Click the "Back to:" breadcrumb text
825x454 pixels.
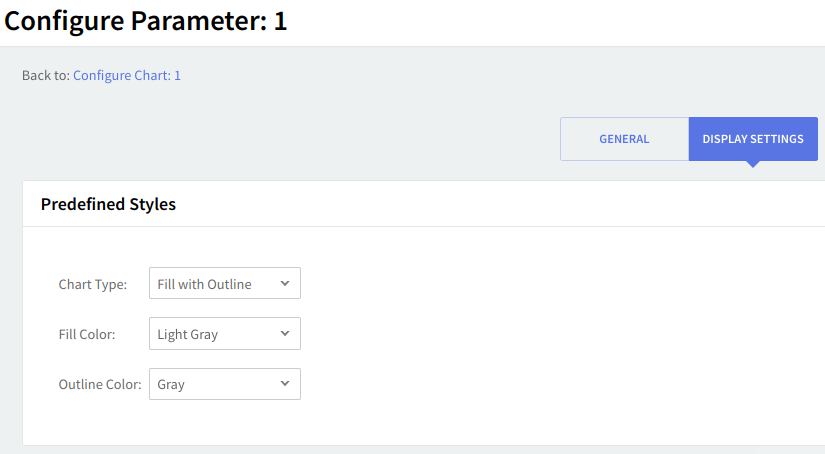click(46, 75)
